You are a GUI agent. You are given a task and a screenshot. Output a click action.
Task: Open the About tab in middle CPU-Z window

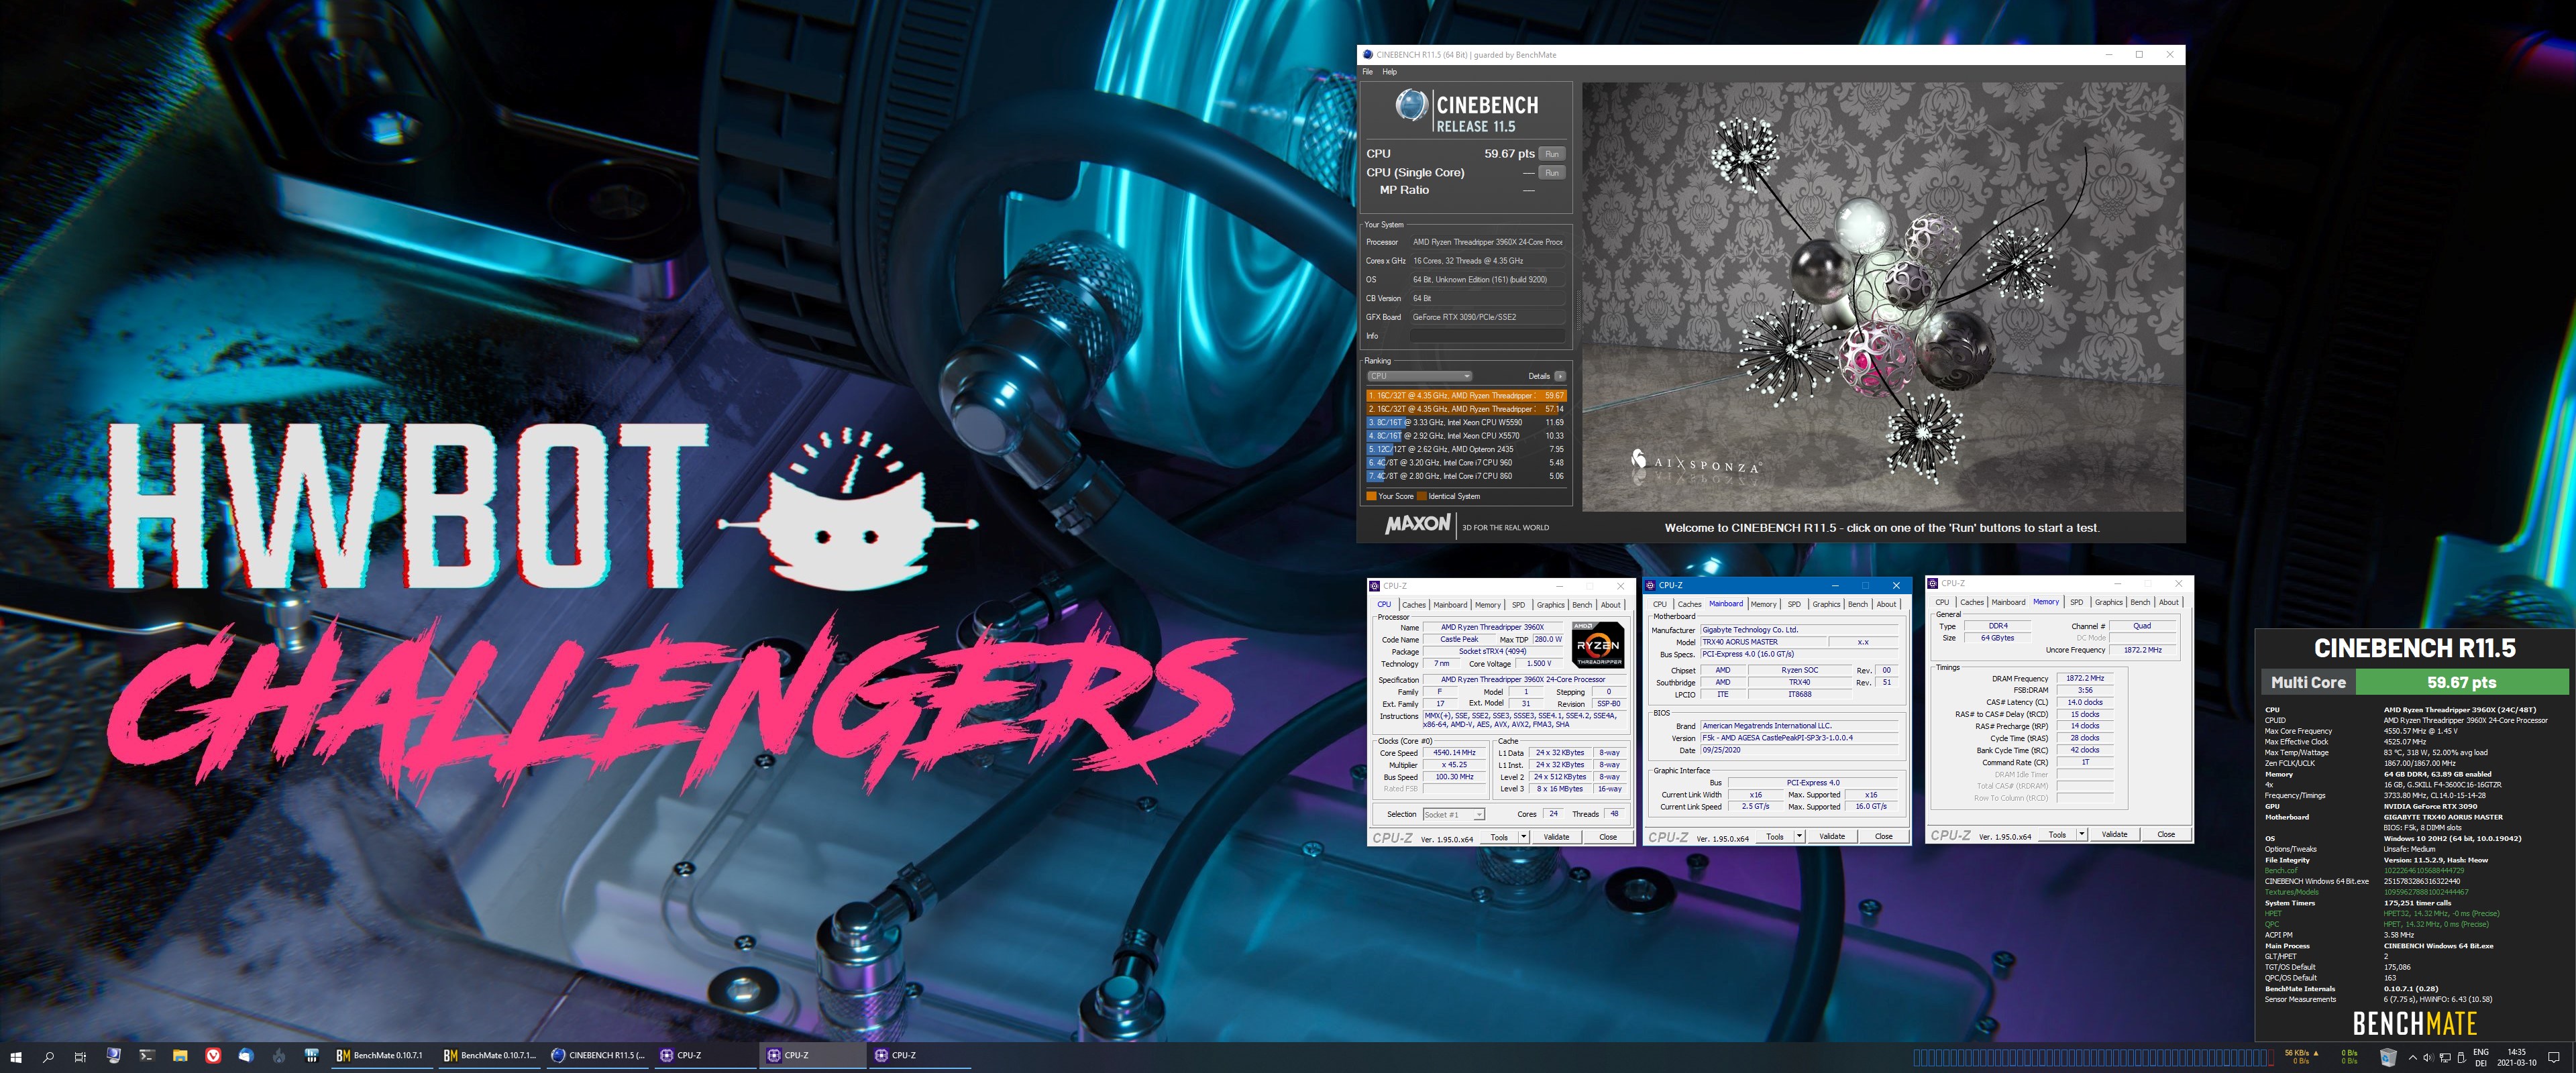pyautogui.click(x=1886, y=604)
